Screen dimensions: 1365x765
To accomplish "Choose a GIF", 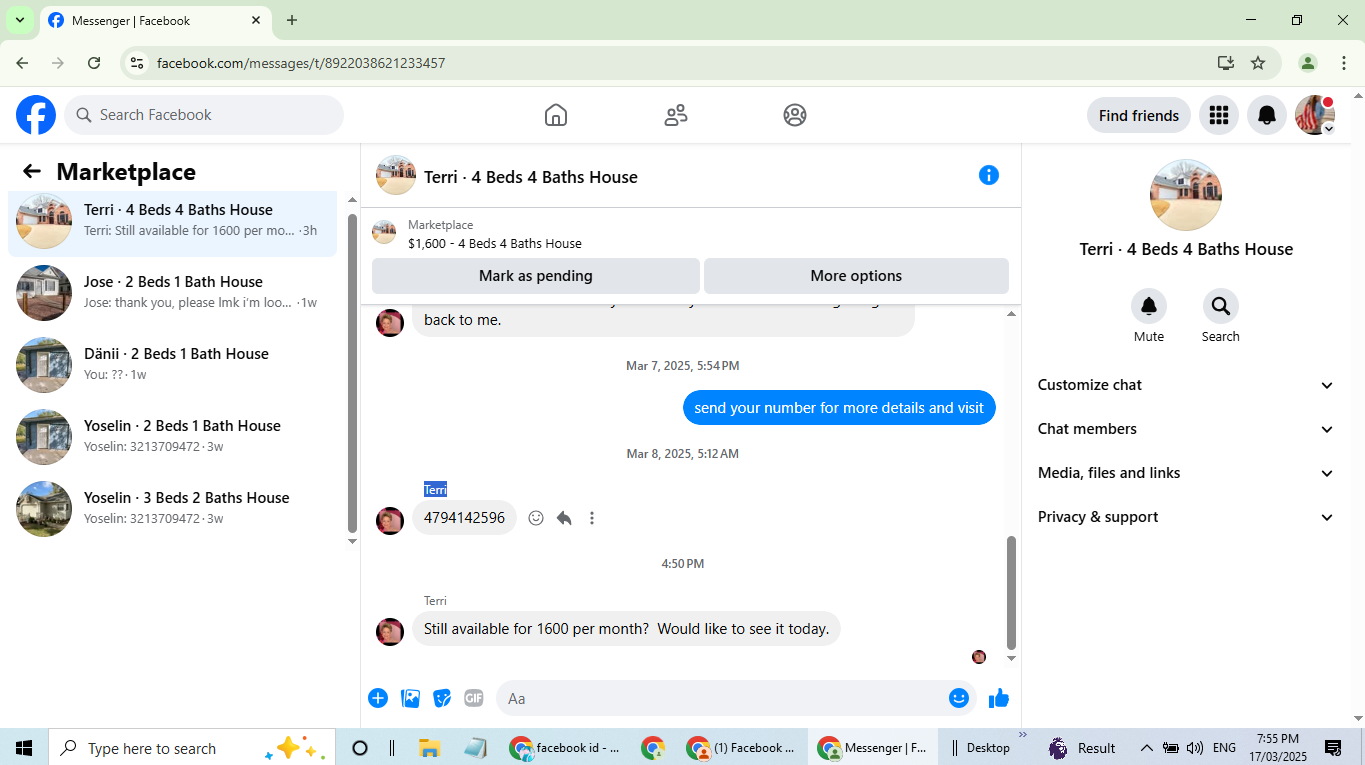I will tap(474, 698).
